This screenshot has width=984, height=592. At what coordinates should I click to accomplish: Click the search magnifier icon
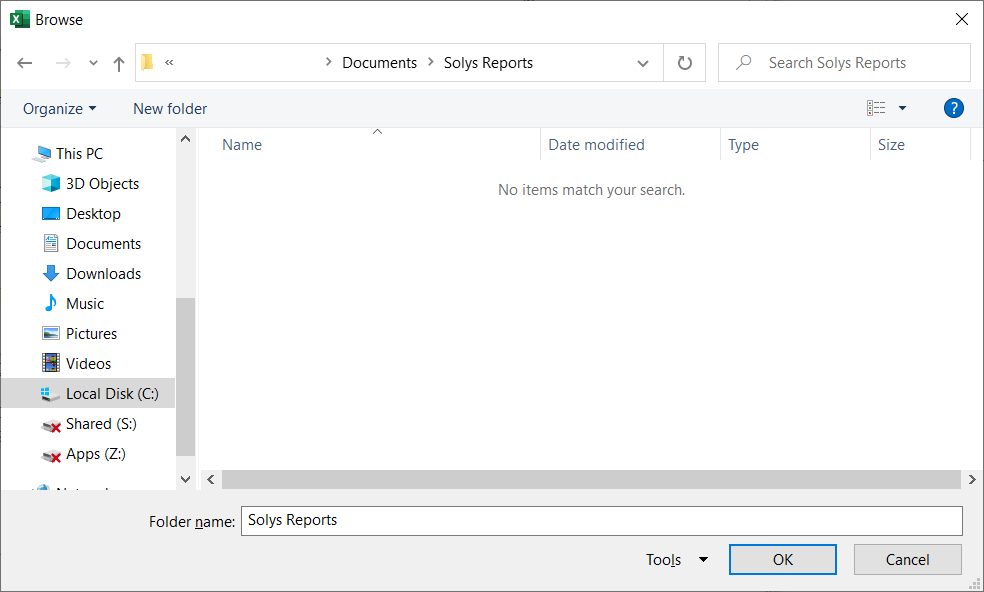point(744,62)
